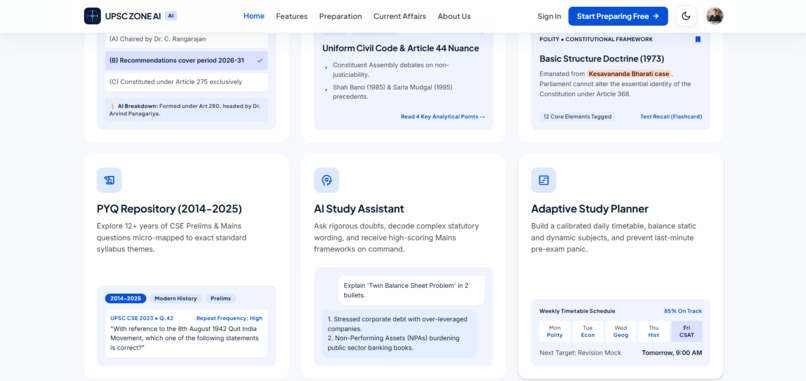Screen dimensions: 806x381
Task: Click Uniform Civil Code & Article 44 Nuance title
Action: click(400, 48)
